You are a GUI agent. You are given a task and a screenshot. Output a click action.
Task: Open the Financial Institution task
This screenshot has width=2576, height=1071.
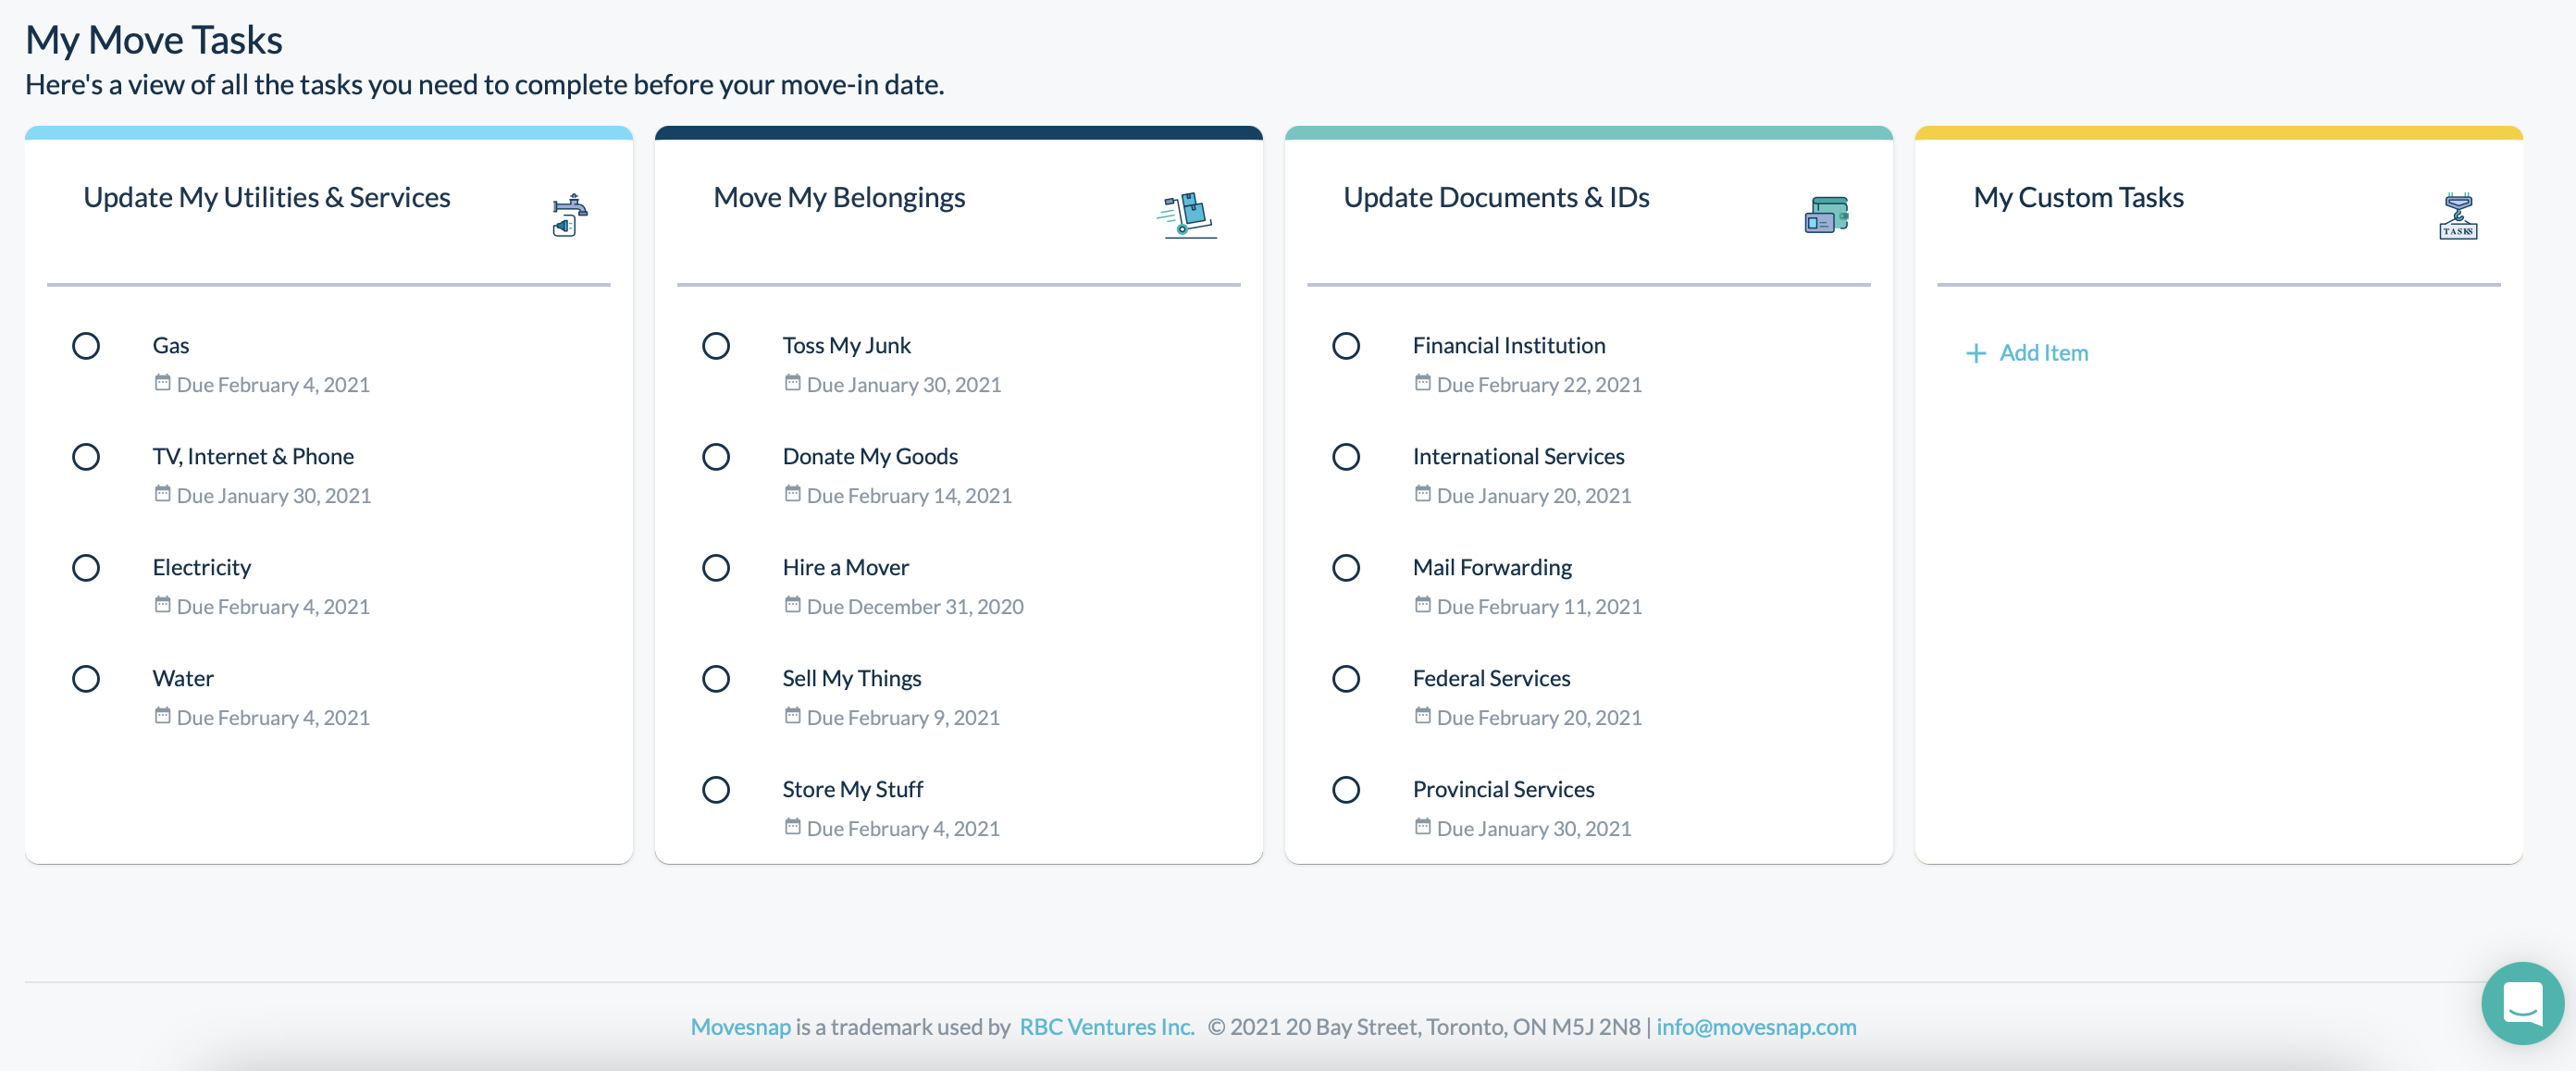1509,345
